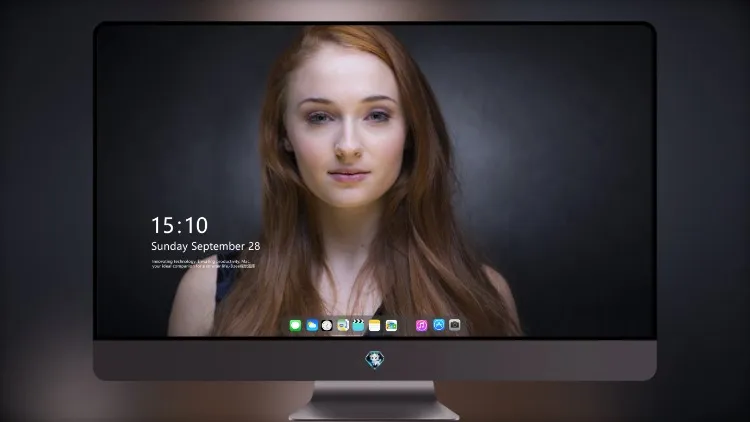Launch the clapperboard video app
The width and height of the screenshot is (750, 422).
[358, 326]
